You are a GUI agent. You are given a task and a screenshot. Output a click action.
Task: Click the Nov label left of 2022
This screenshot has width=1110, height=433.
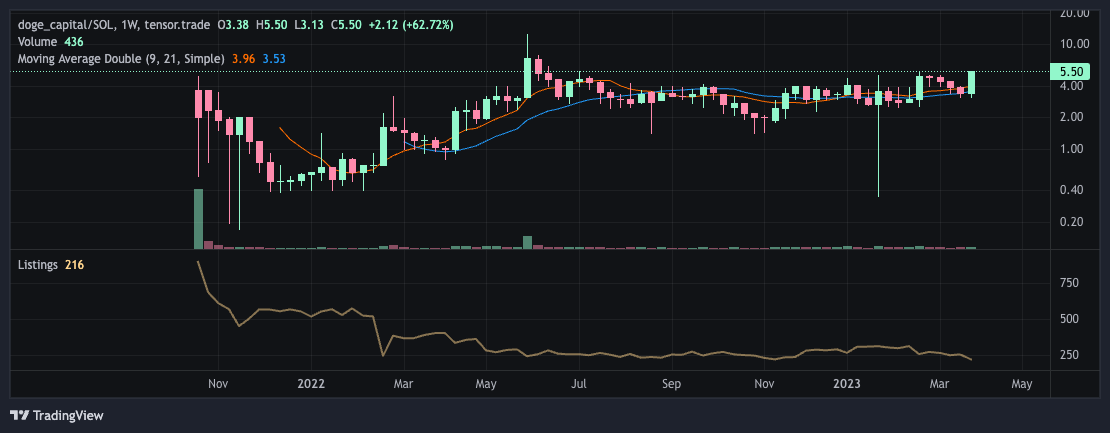click(x=219, y=383)
